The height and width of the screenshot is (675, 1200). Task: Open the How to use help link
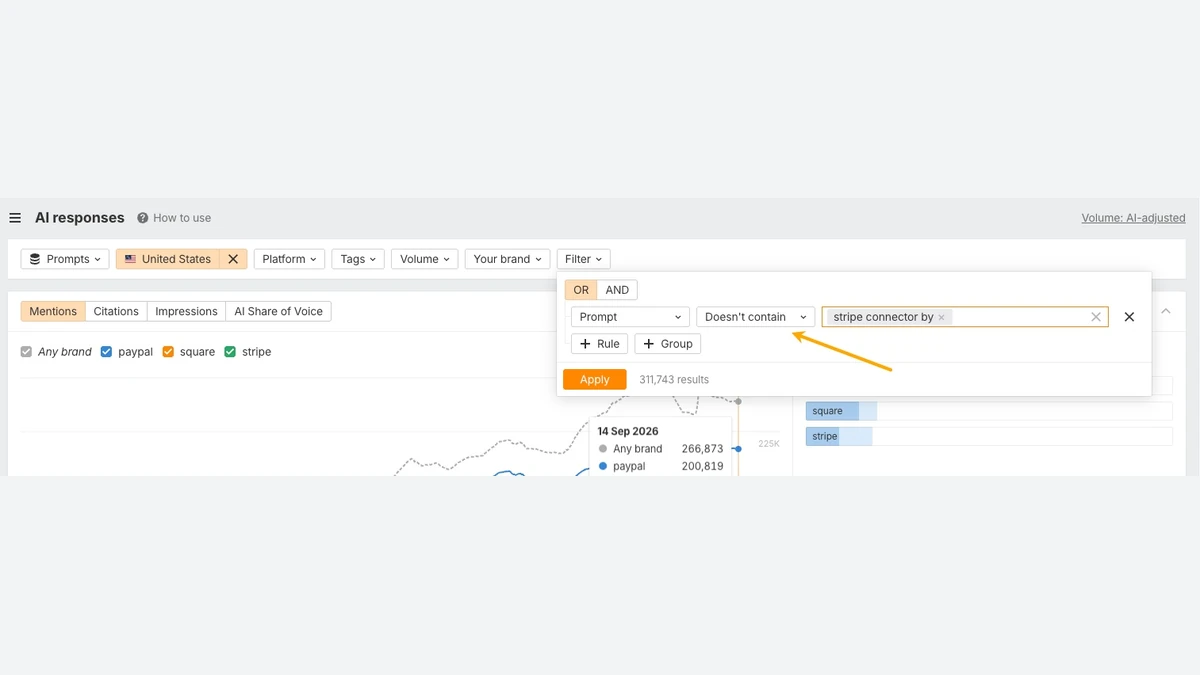click(x=174, y=218)
